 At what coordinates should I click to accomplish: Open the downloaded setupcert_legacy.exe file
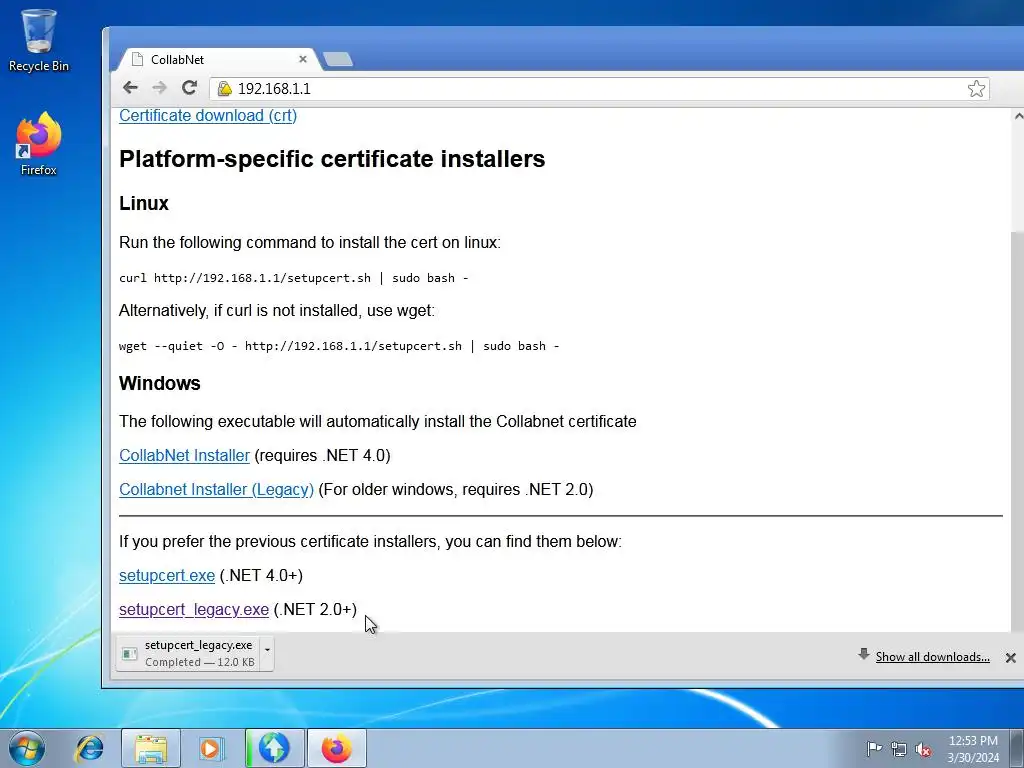coord(188,653)
